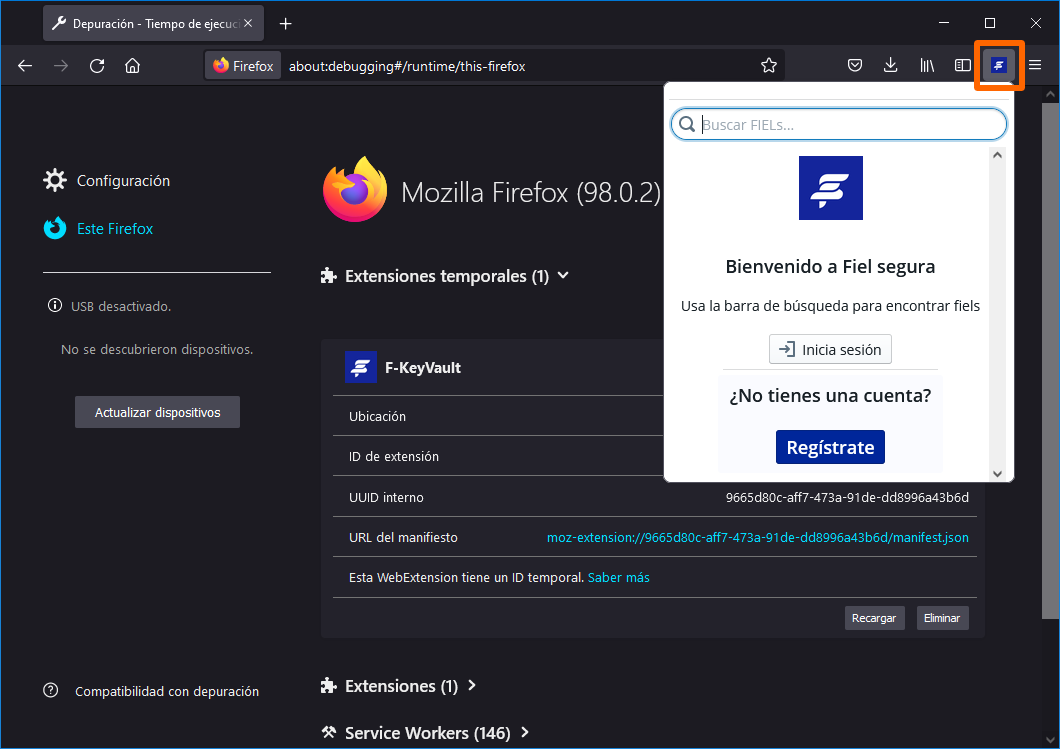Click the Fiel segura logo in the popup
Viewport: 1060px width, 749px height.
coord(831,188)
